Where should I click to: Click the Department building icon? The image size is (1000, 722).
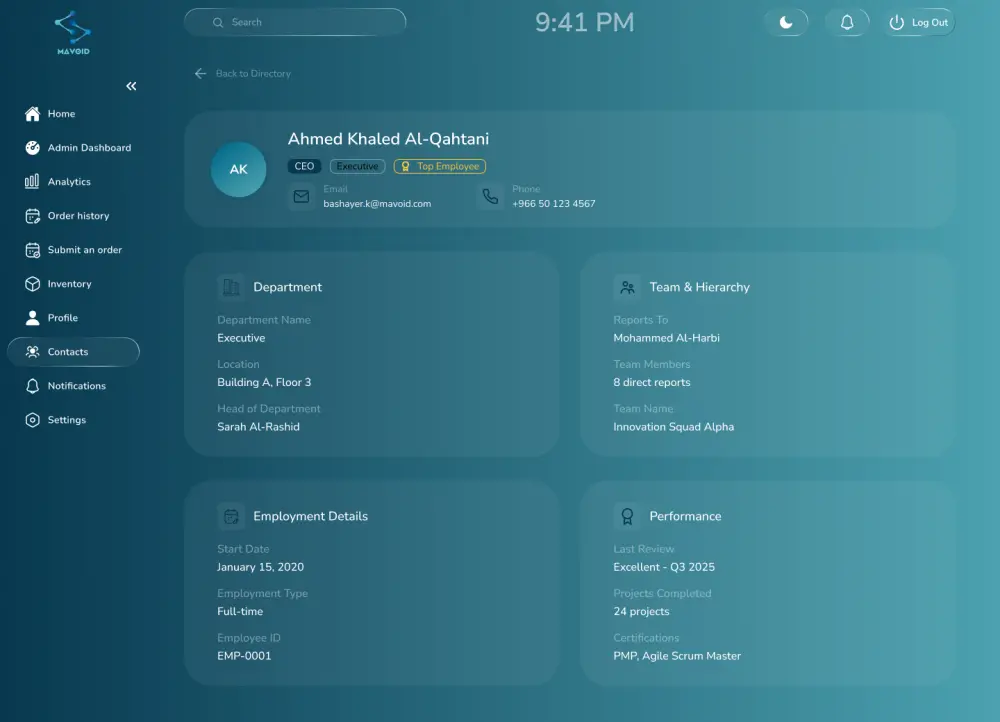coord(231,287)
